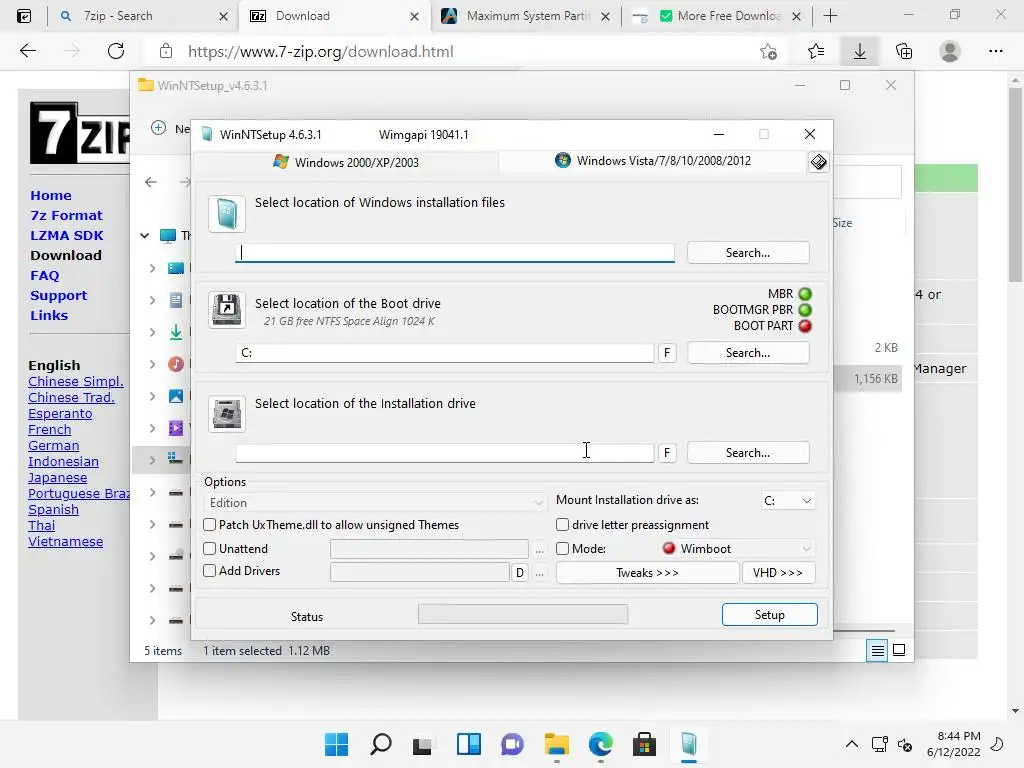
Task: Expand the Pictures tree node in Explorer
Action: (152, 396)
